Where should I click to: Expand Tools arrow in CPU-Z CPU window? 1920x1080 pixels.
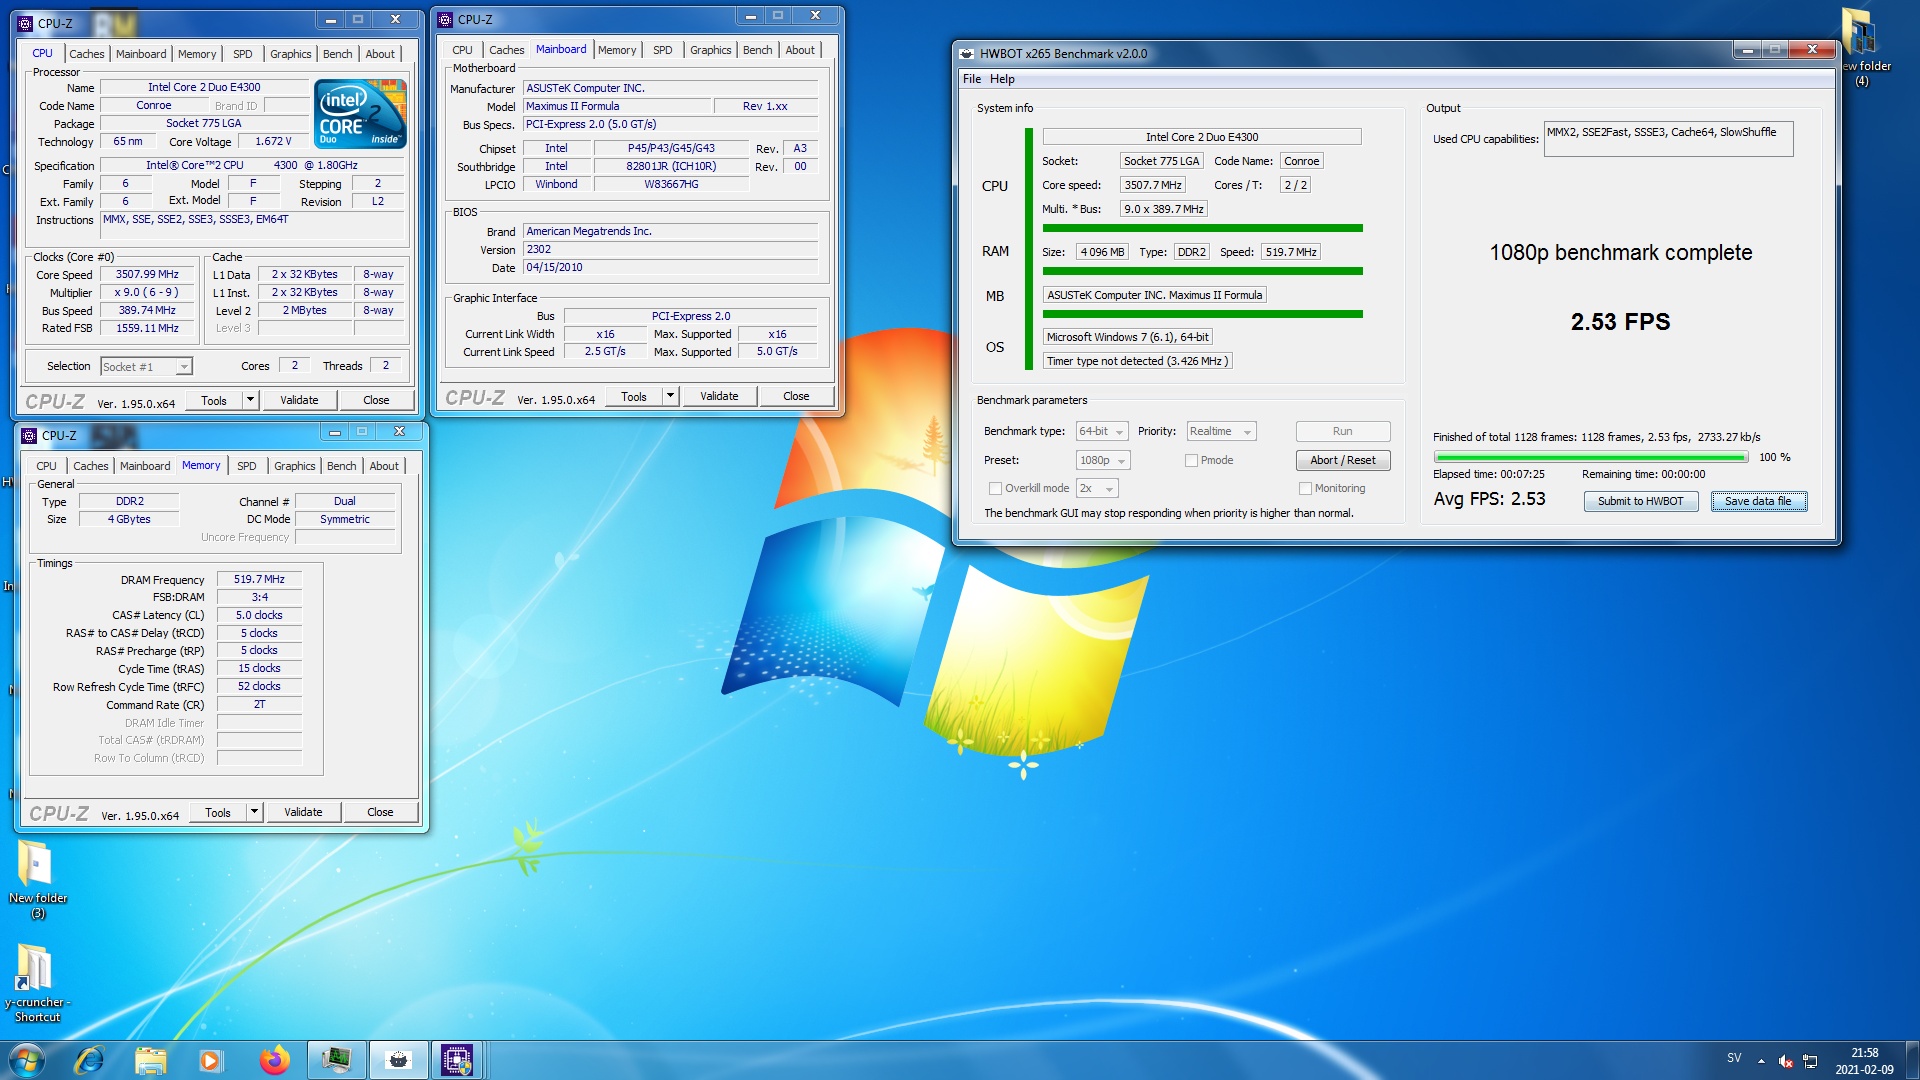pyautogui.click(x=250, y=400)
